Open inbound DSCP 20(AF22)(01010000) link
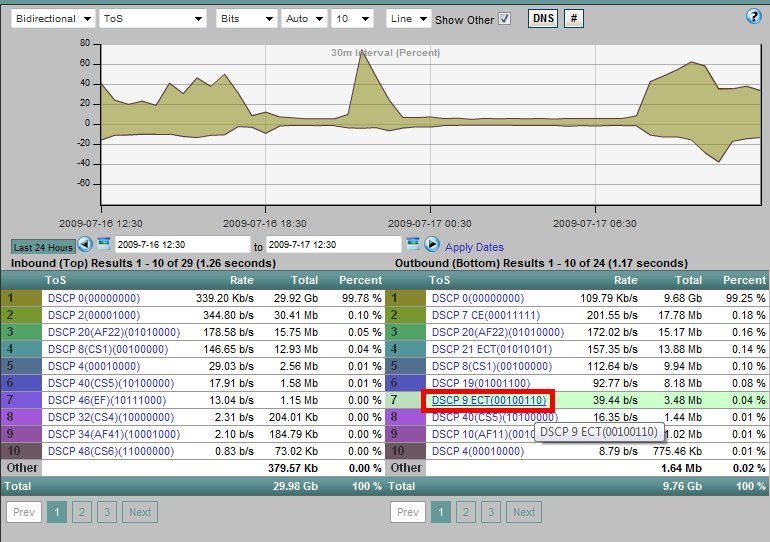Viewport: 770px width, 542px height. tap(114, 332)
